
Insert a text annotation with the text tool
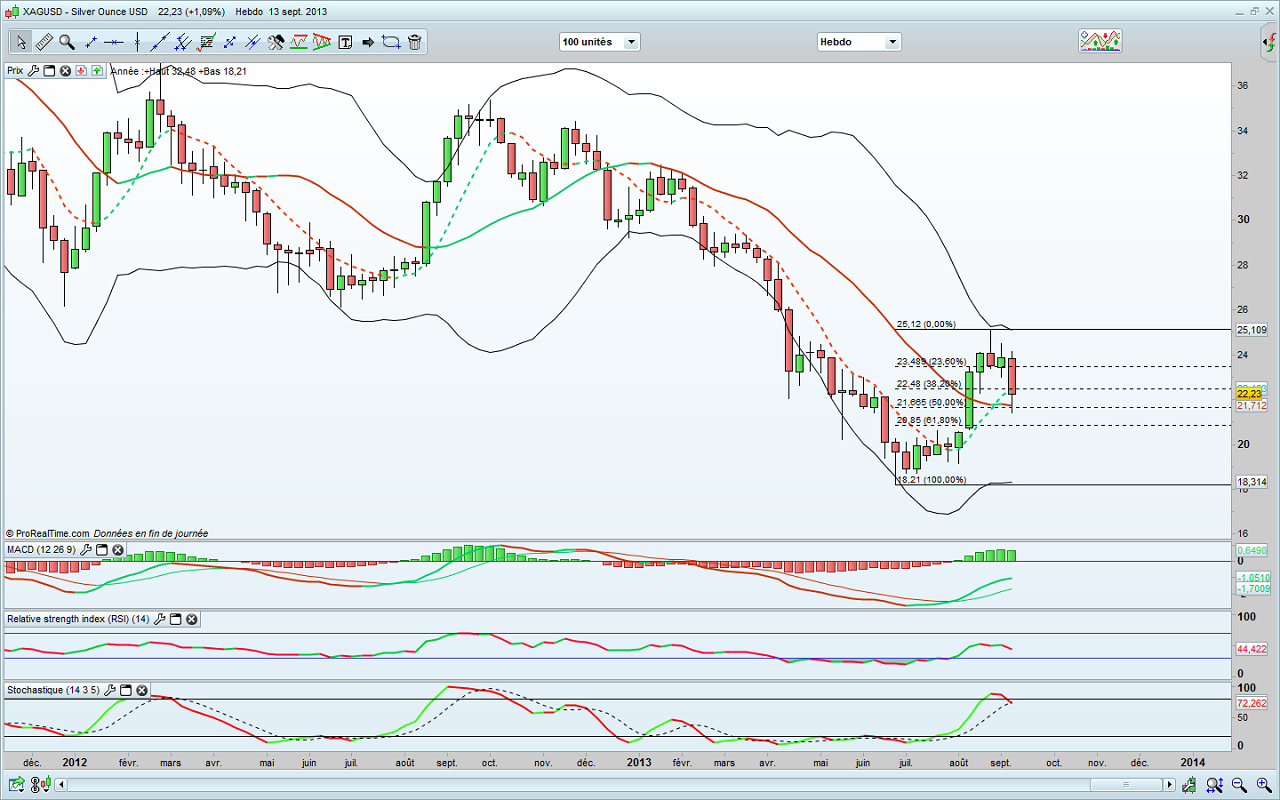345,42
